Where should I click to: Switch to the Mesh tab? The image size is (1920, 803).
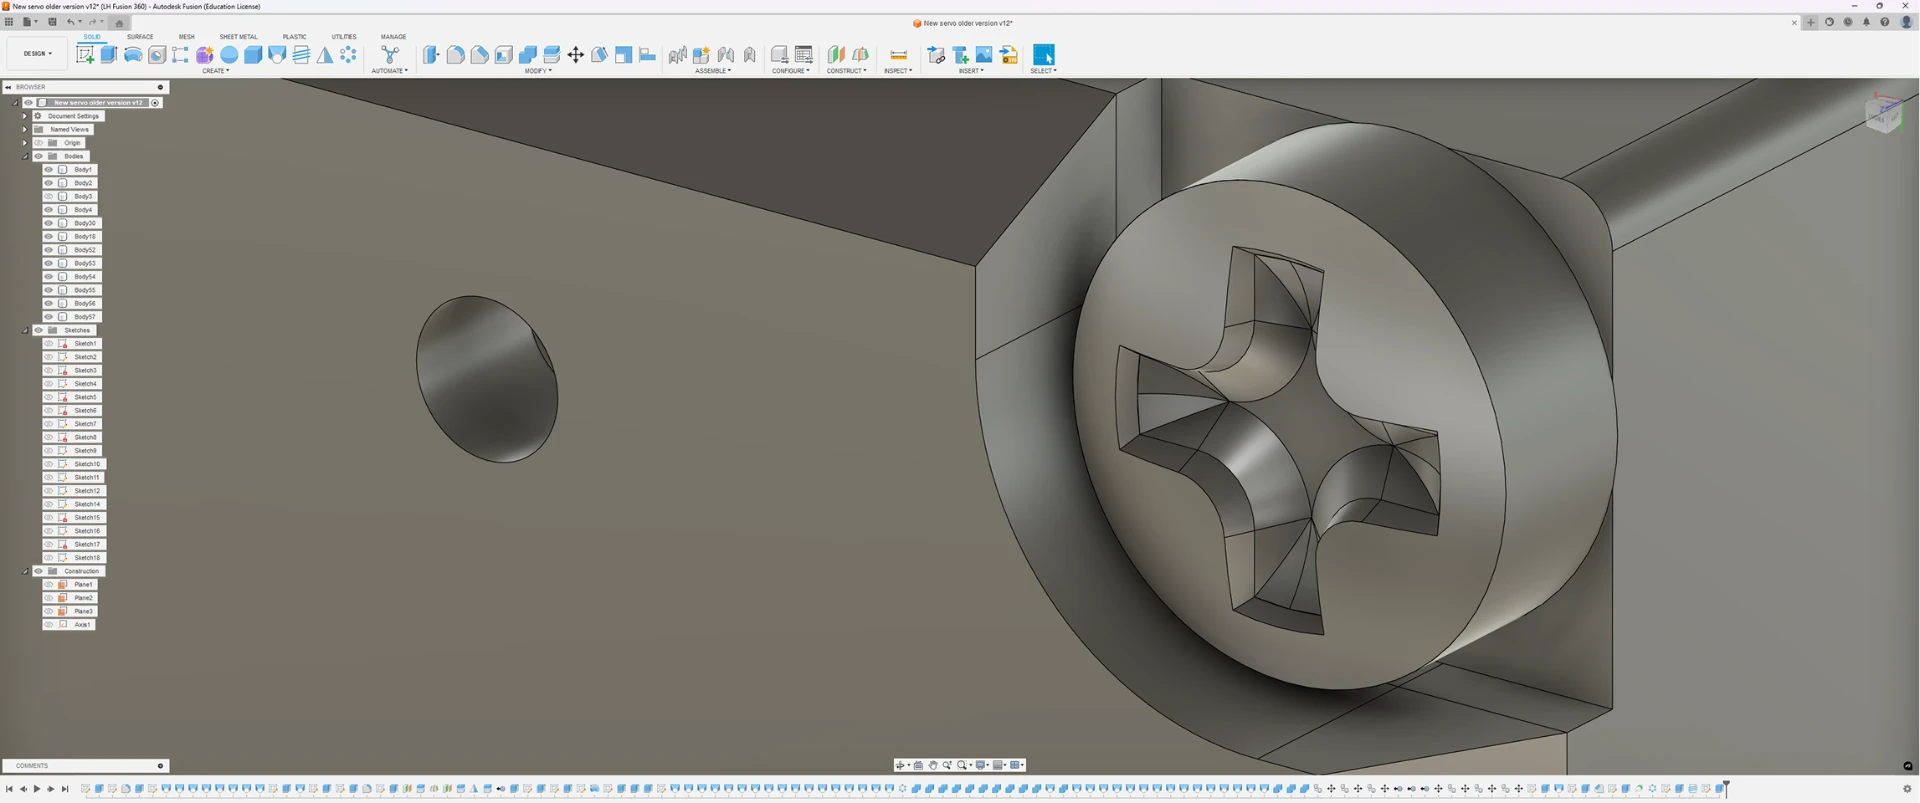[x=187, y=37]
